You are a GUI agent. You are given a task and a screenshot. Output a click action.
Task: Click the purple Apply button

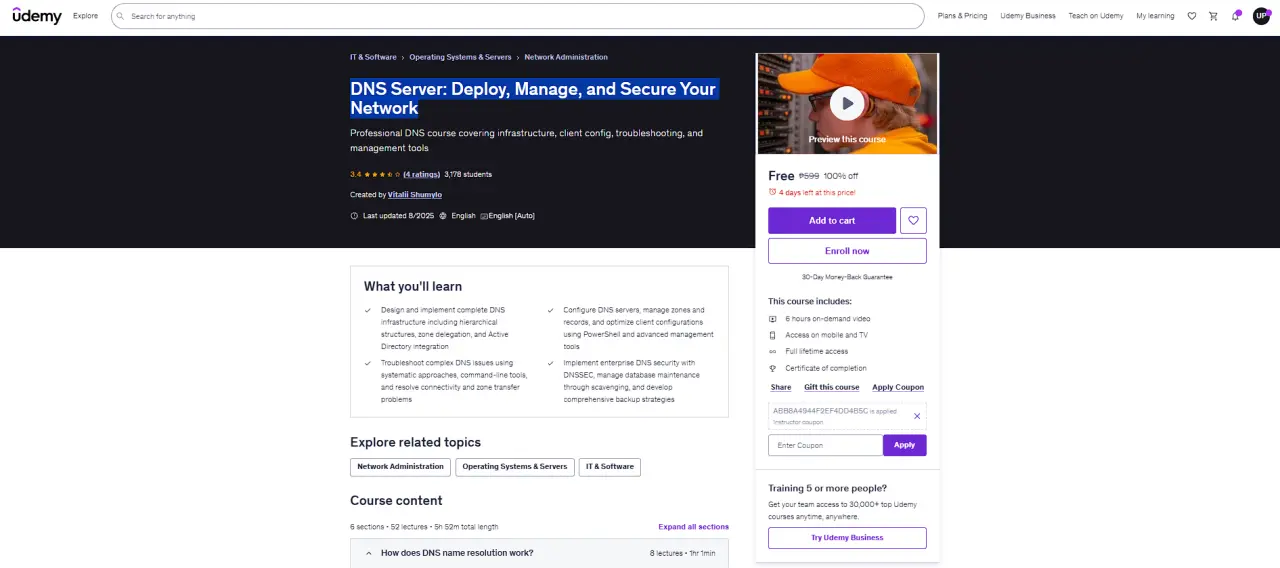tap(905, 445)
